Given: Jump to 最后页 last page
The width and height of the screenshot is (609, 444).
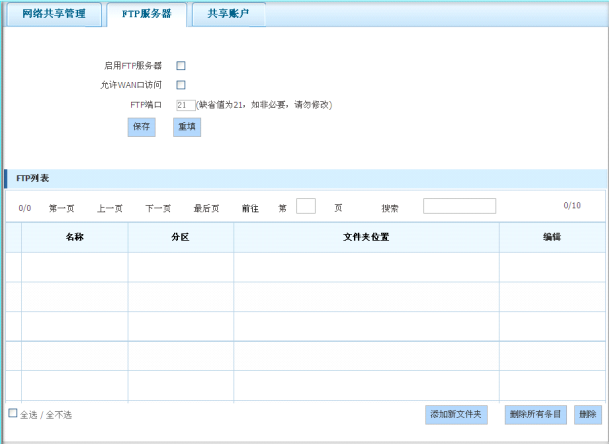Looking at the screenshot, I should point(206,208).
